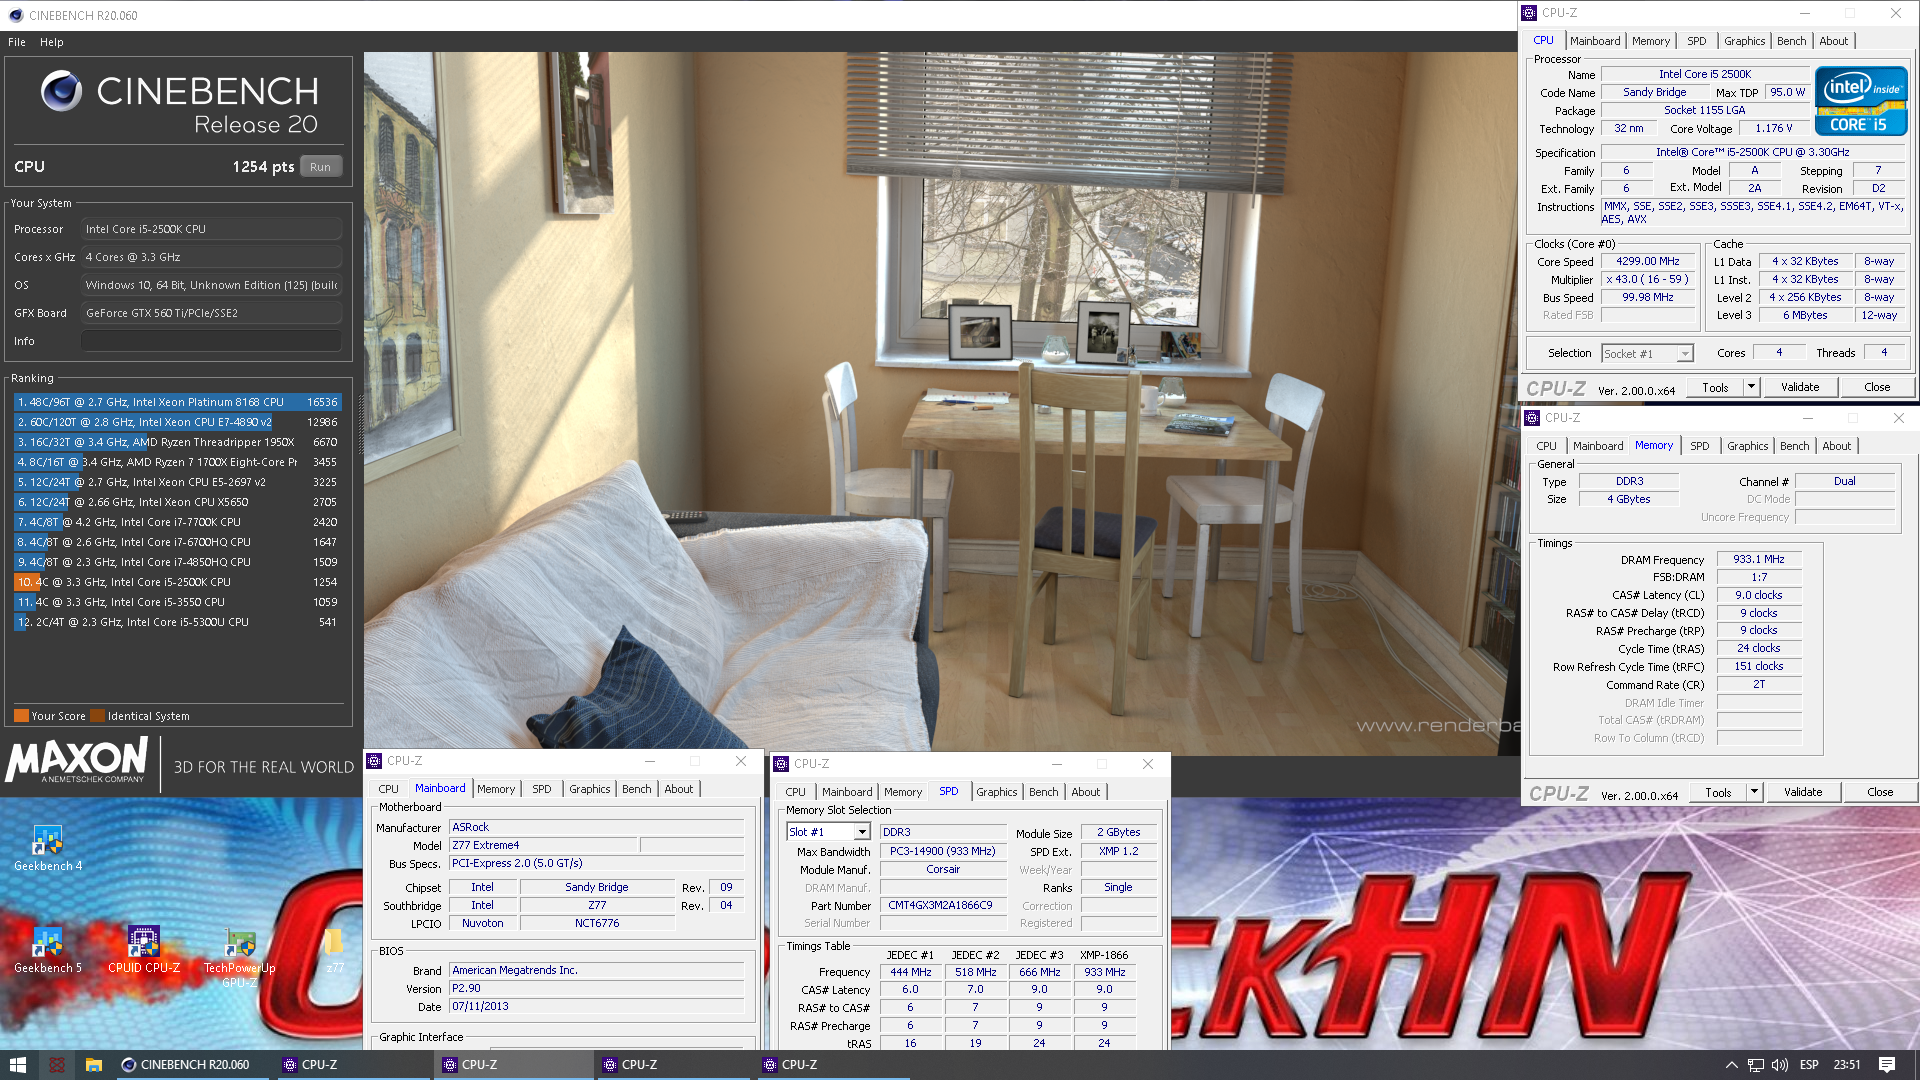This screenshot has width=1920, height=1080.
Task: Open the About tab in CPU window
Action: coord(1833,41)
